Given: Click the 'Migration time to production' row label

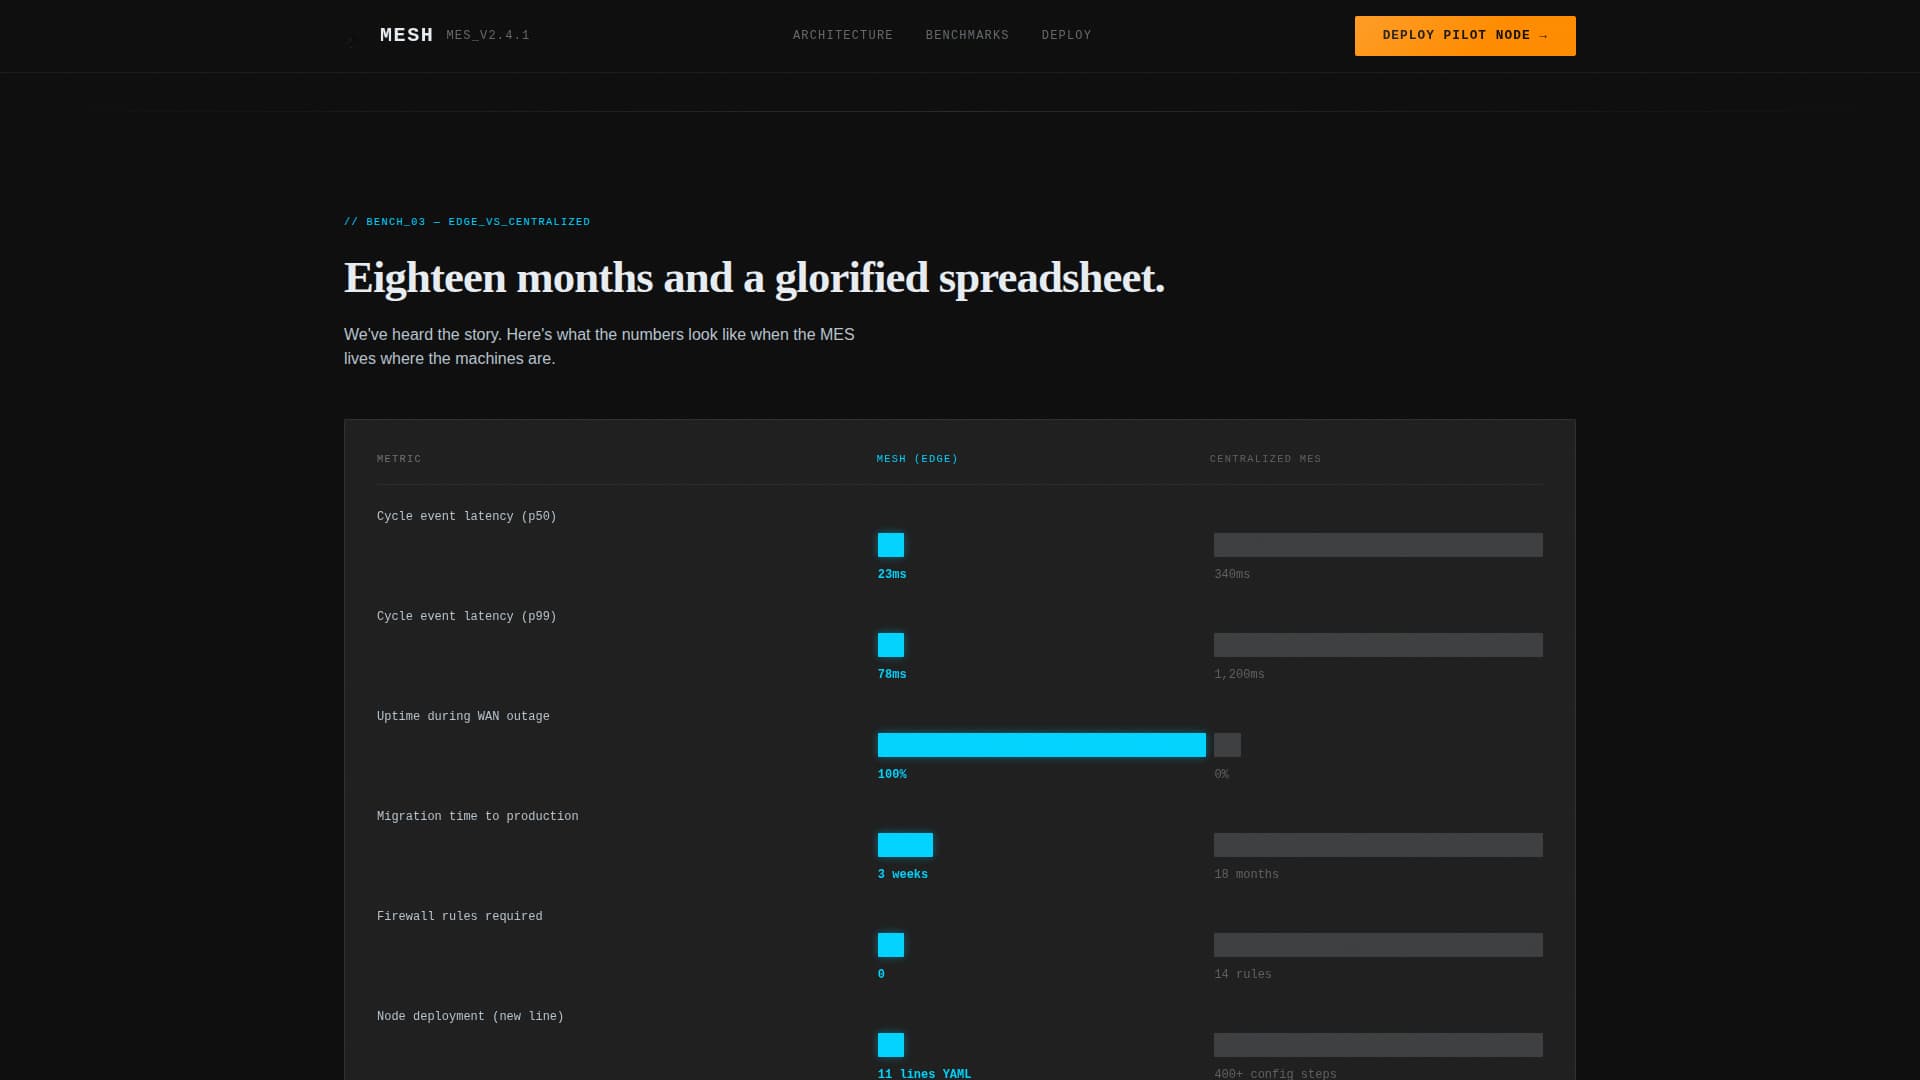Looking at the screenshot, I should [x=478, y=816].
